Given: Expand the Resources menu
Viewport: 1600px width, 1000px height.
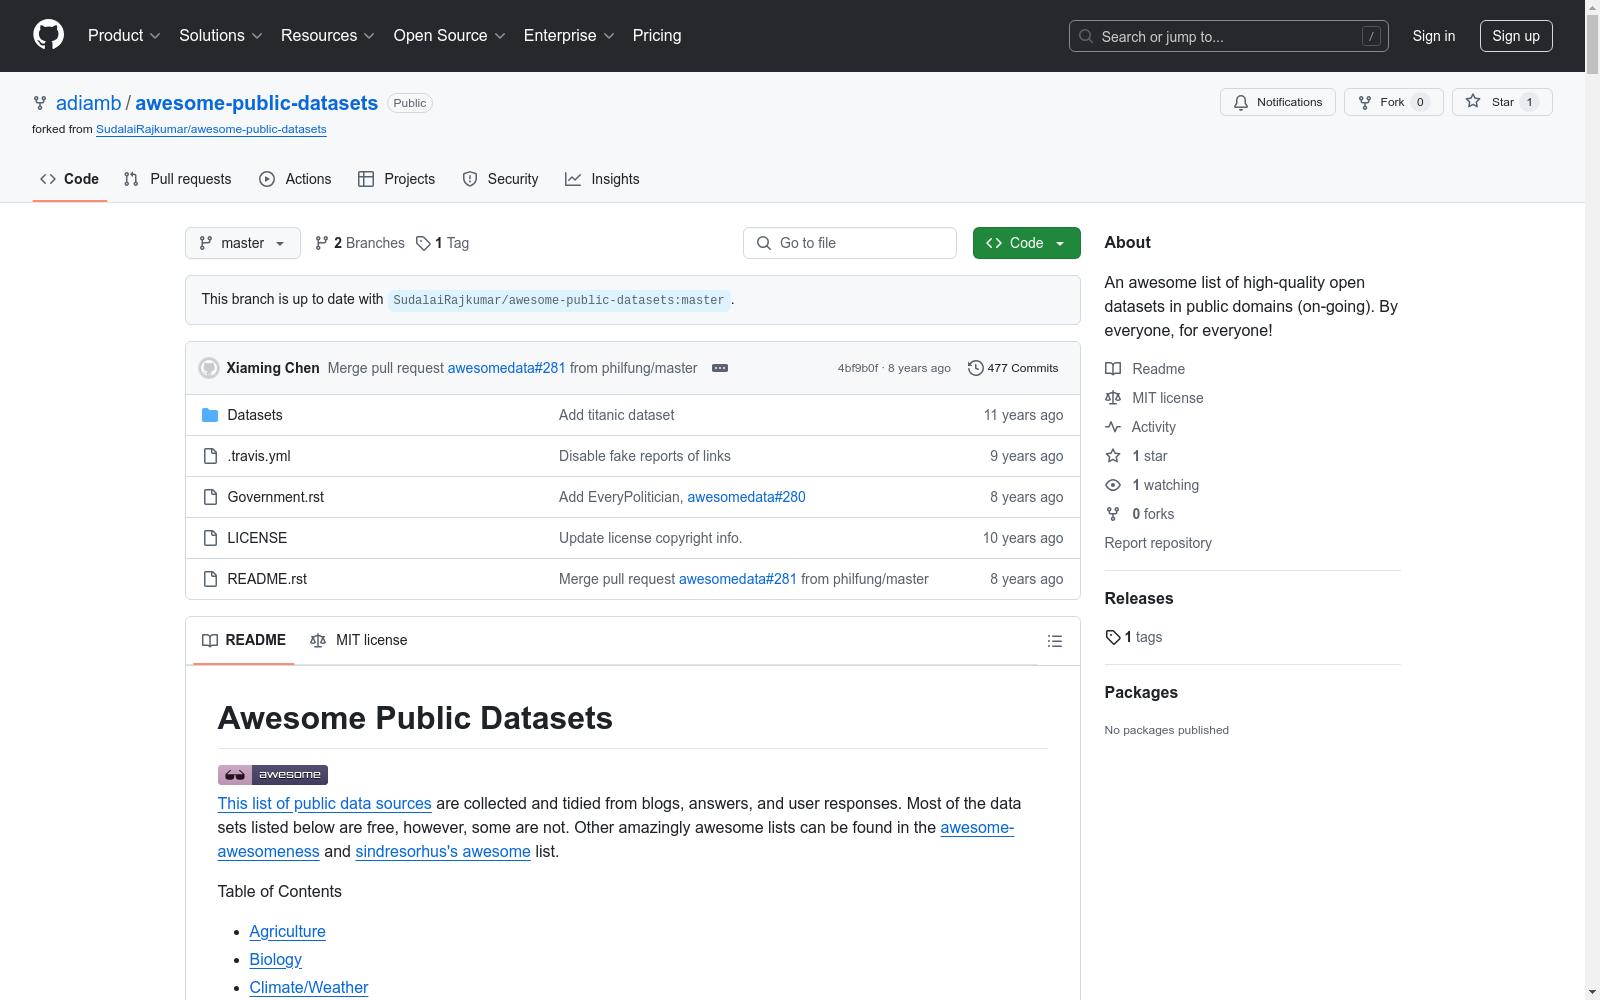Looking at the screenshot, I should coord(328,36).
